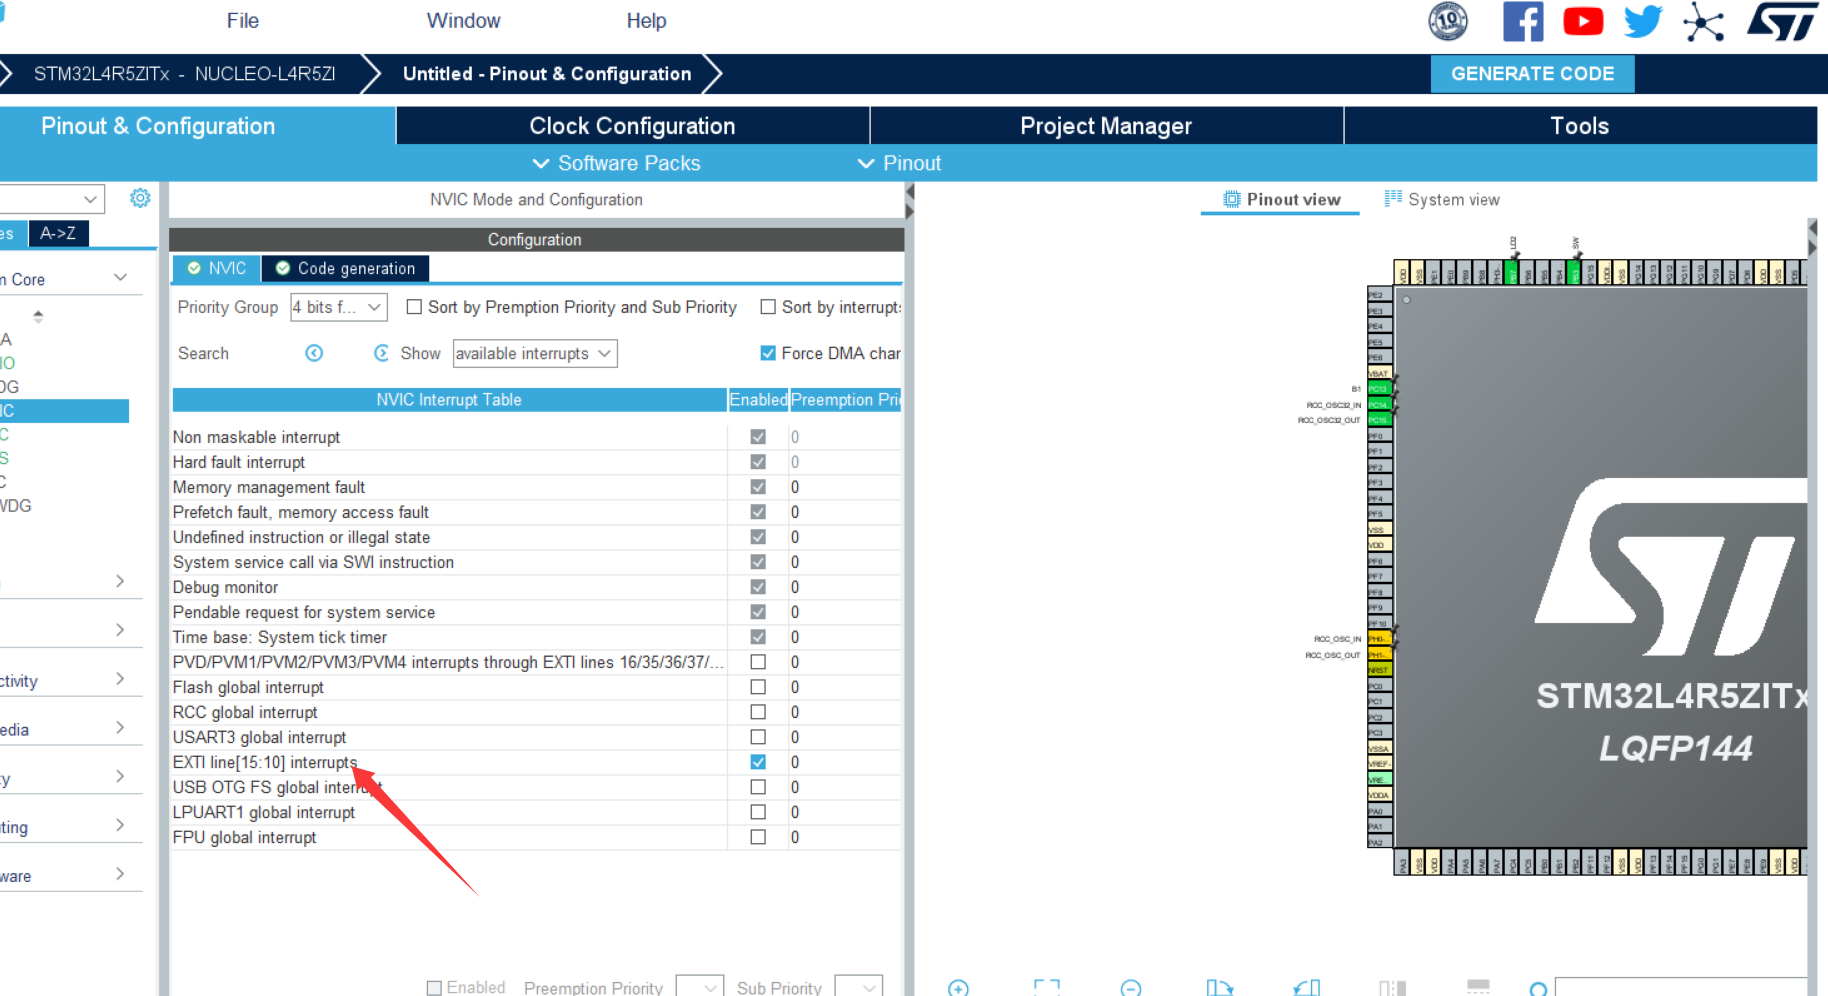
Task: Zoom out of the pinout view
Action: click(1131, 988)
